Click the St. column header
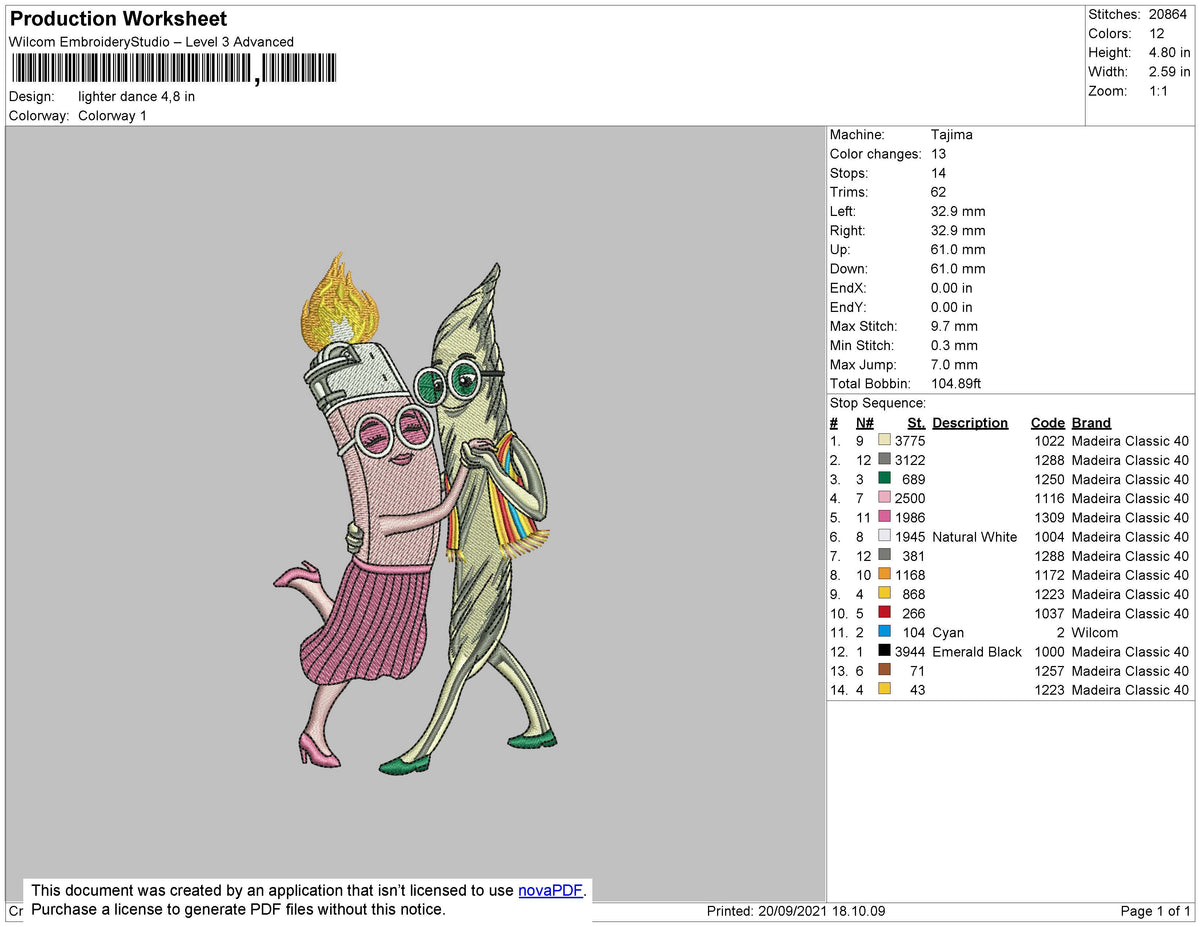1200x927 pixels. (916, 423)
